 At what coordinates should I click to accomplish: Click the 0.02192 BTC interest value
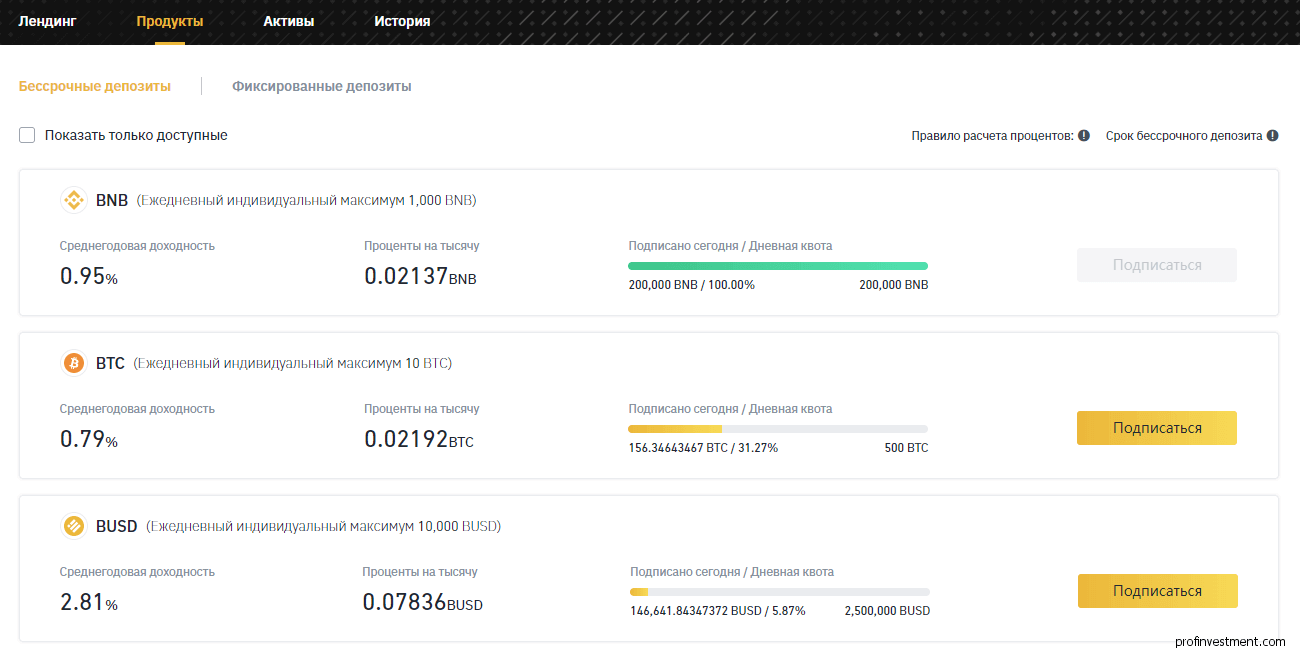(x=419, y=439)
